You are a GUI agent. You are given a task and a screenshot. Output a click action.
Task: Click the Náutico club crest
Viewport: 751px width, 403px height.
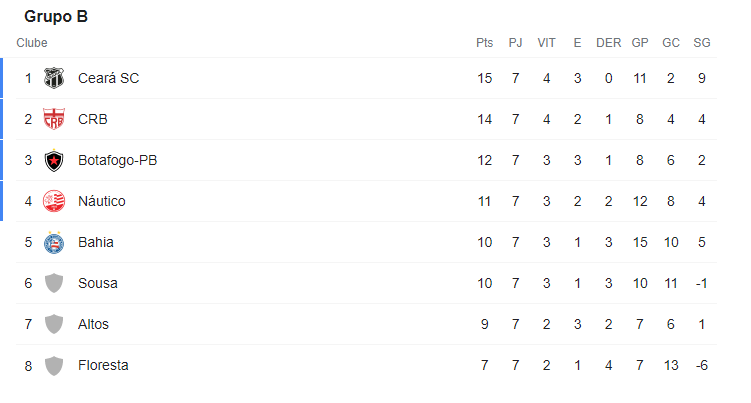click(54, 201)
